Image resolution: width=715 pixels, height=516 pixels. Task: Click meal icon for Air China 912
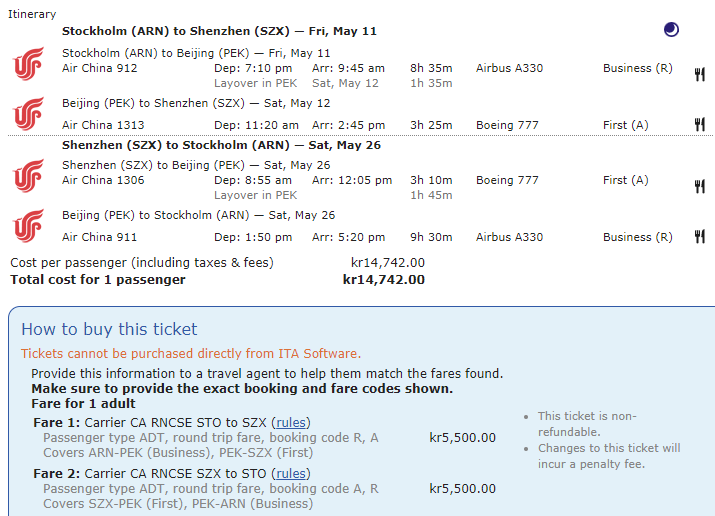coord(700,73)
